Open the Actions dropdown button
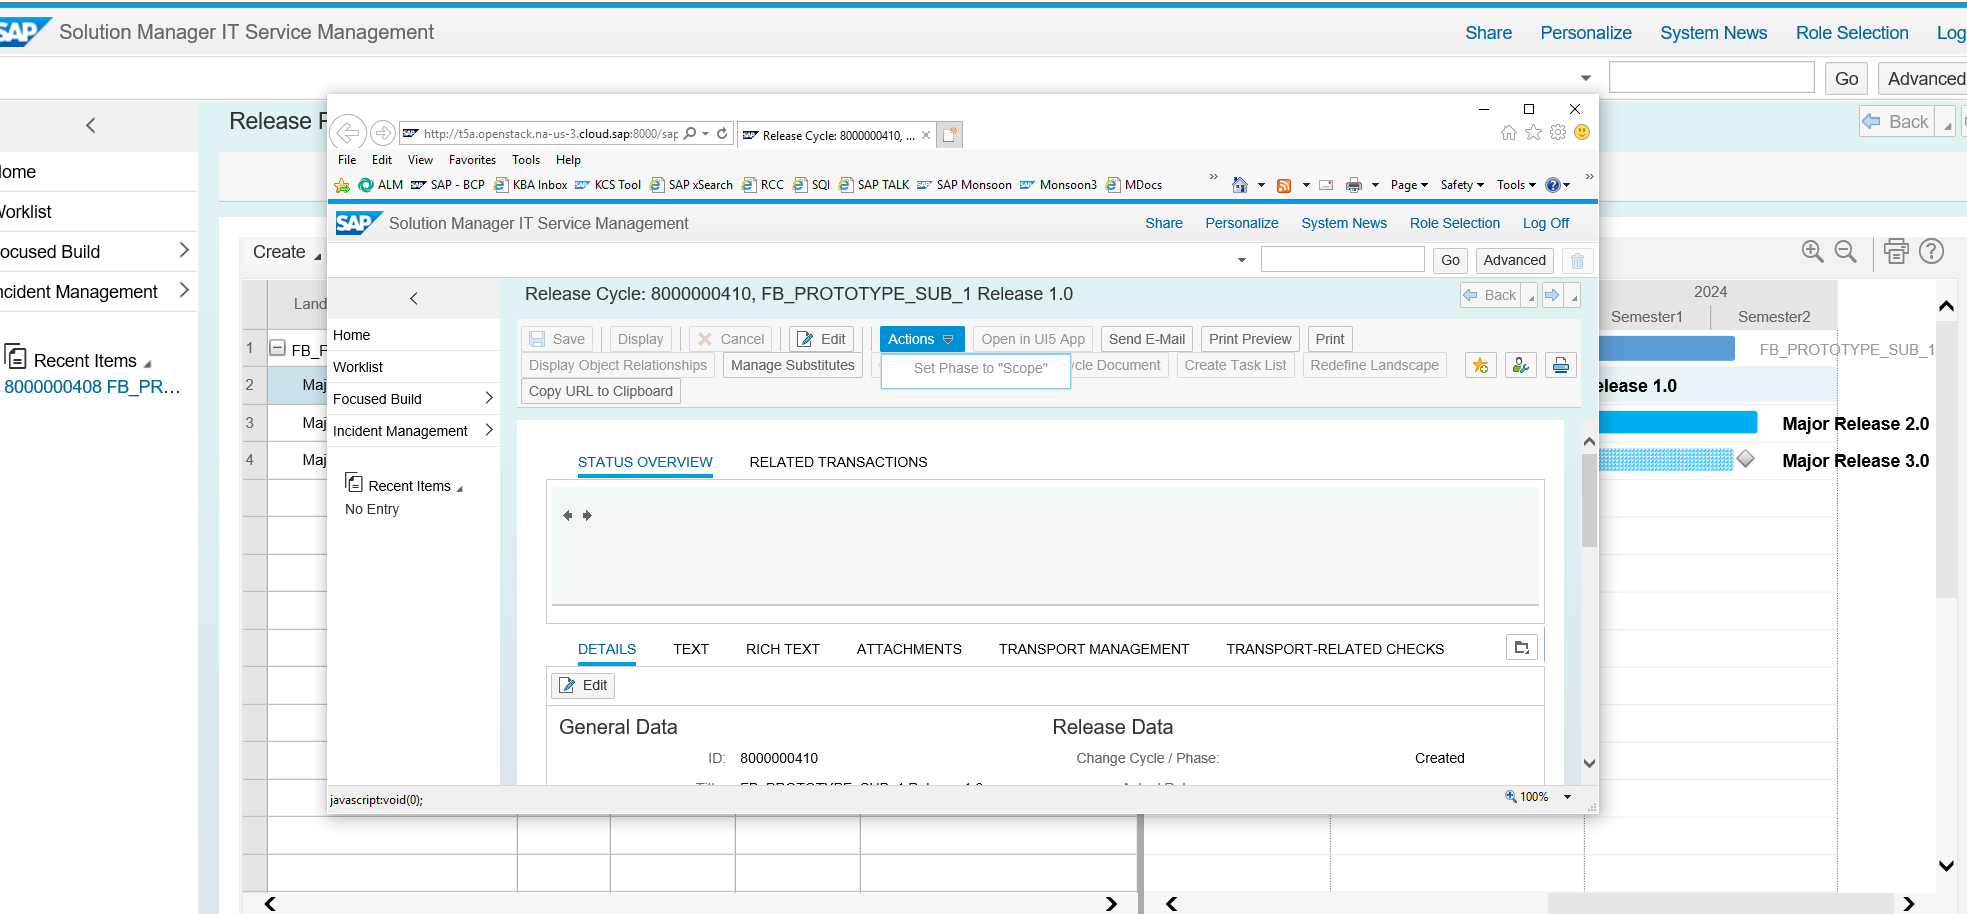Screen dimensions: 1967x914 (x=922, y=339)
